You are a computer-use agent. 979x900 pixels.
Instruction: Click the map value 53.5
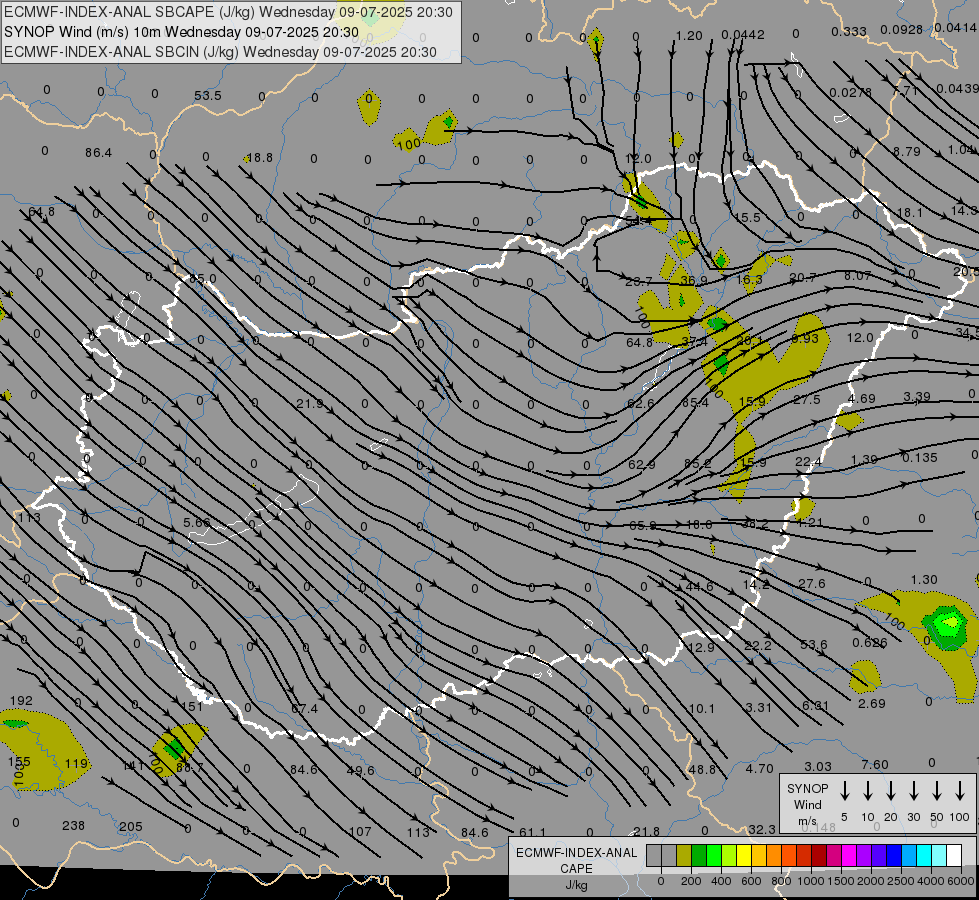[207, 96]
